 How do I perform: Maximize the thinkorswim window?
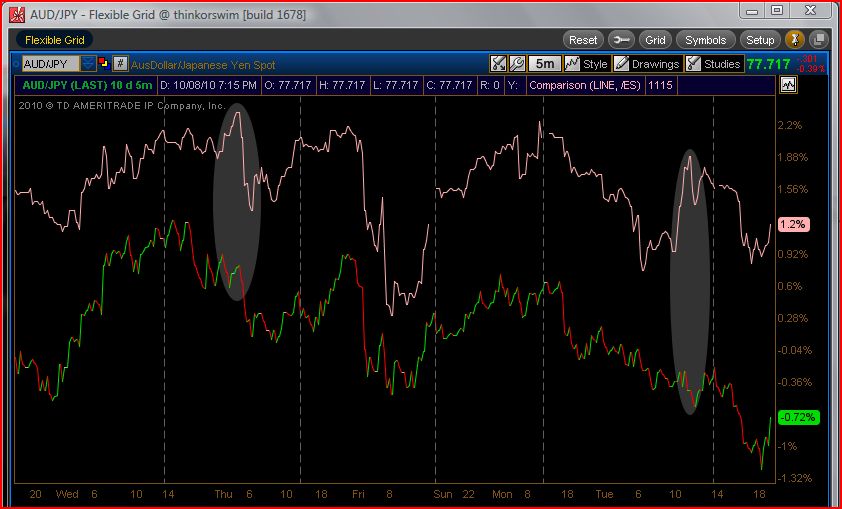click(x=777, y=10)
